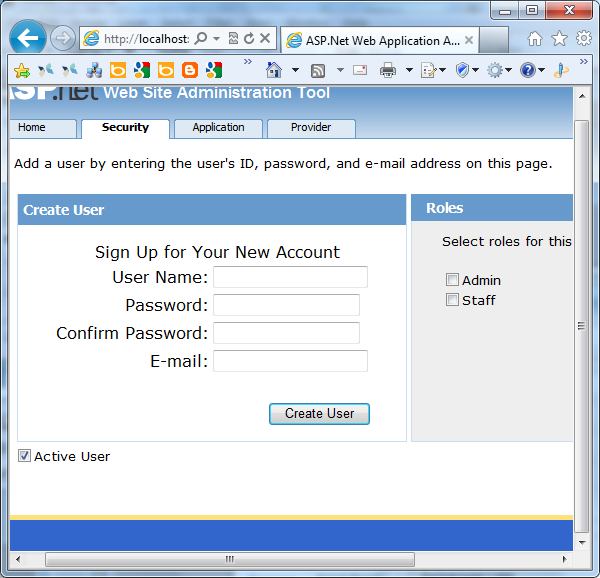Open the browser Tools gear at top right
600x578 pixels.
584,38
